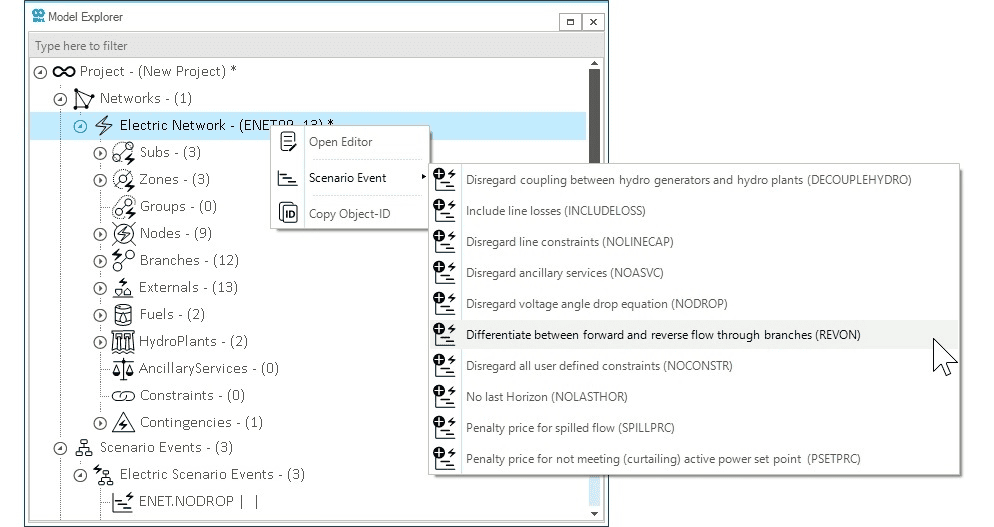The height and width of the screenshot is (527, 994).
Task: Choose Open Editor from context menu
Action: point(350,142)
